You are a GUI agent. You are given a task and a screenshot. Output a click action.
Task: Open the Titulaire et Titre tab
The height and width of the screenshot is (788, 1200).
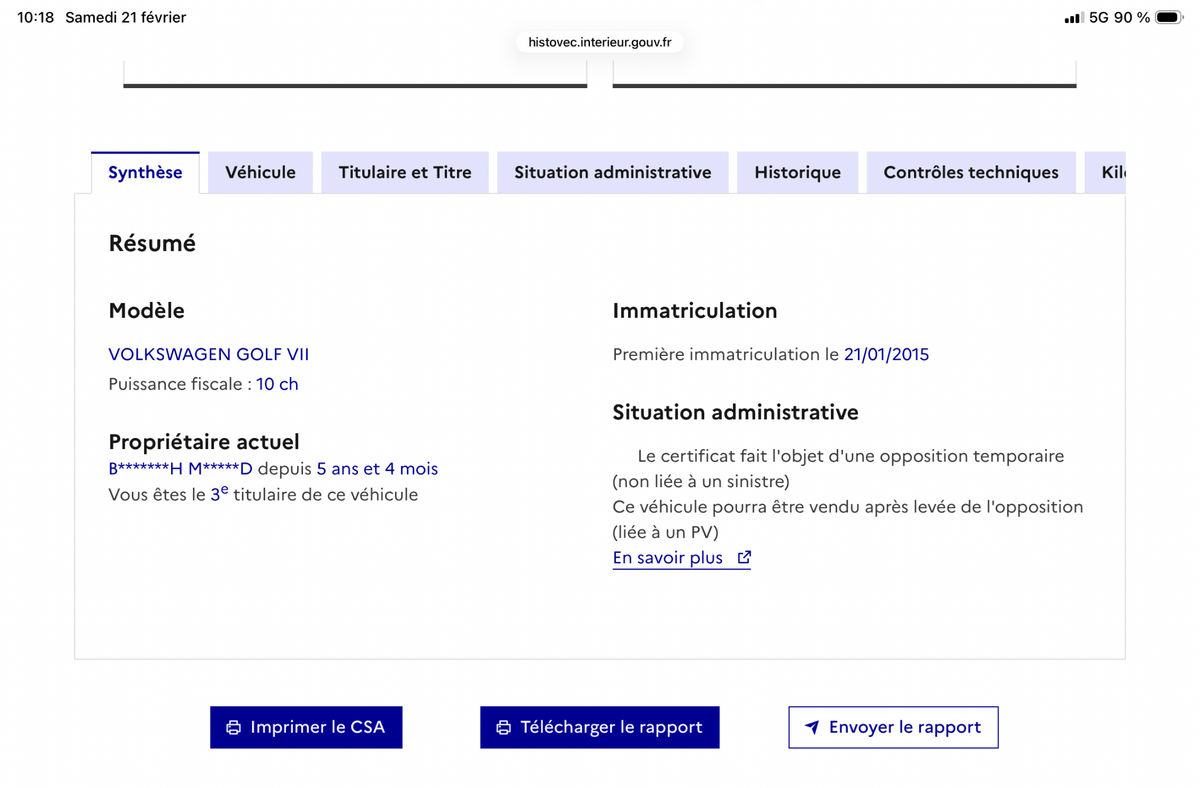coord(405,172)
